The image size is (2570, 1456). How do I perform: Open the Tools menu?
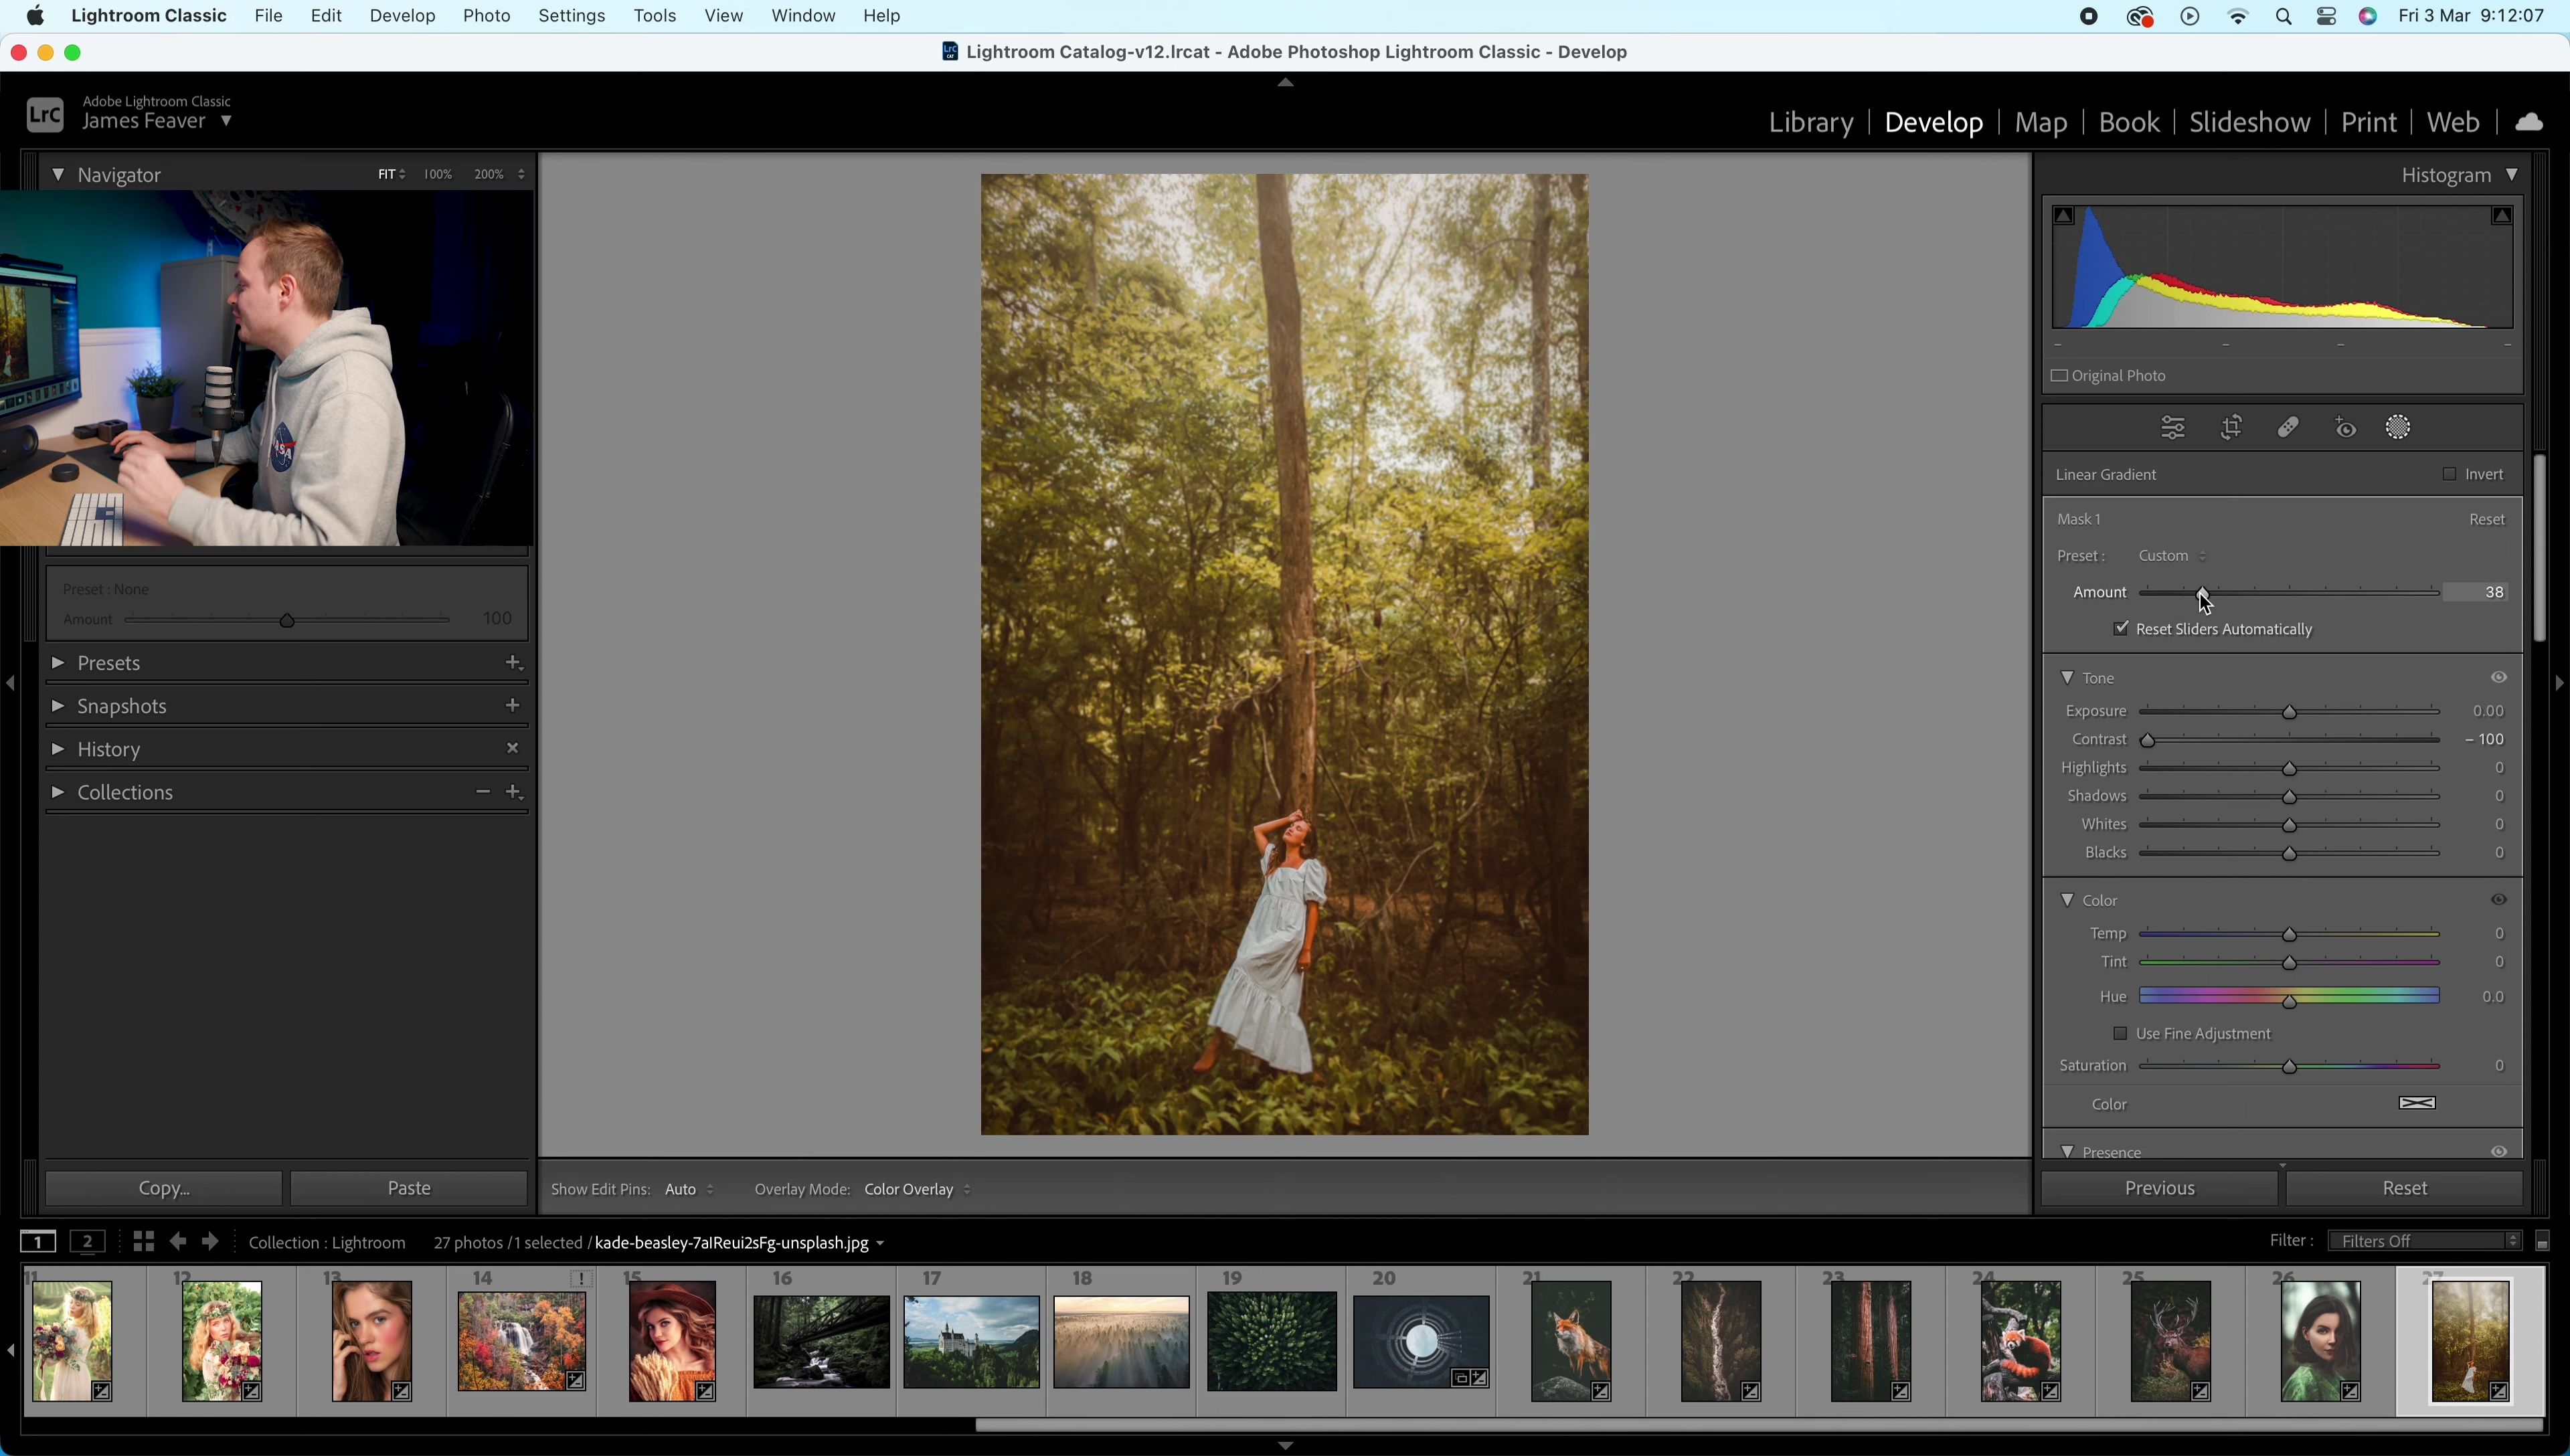(x=654, y=16)
